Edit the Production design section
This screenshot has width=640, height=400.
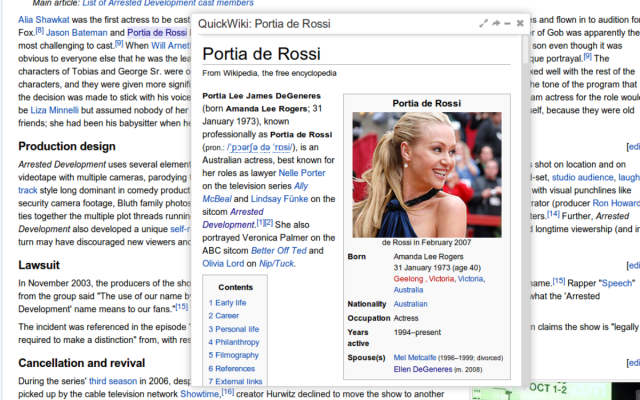pyautogui.click(x=634, y=147)
